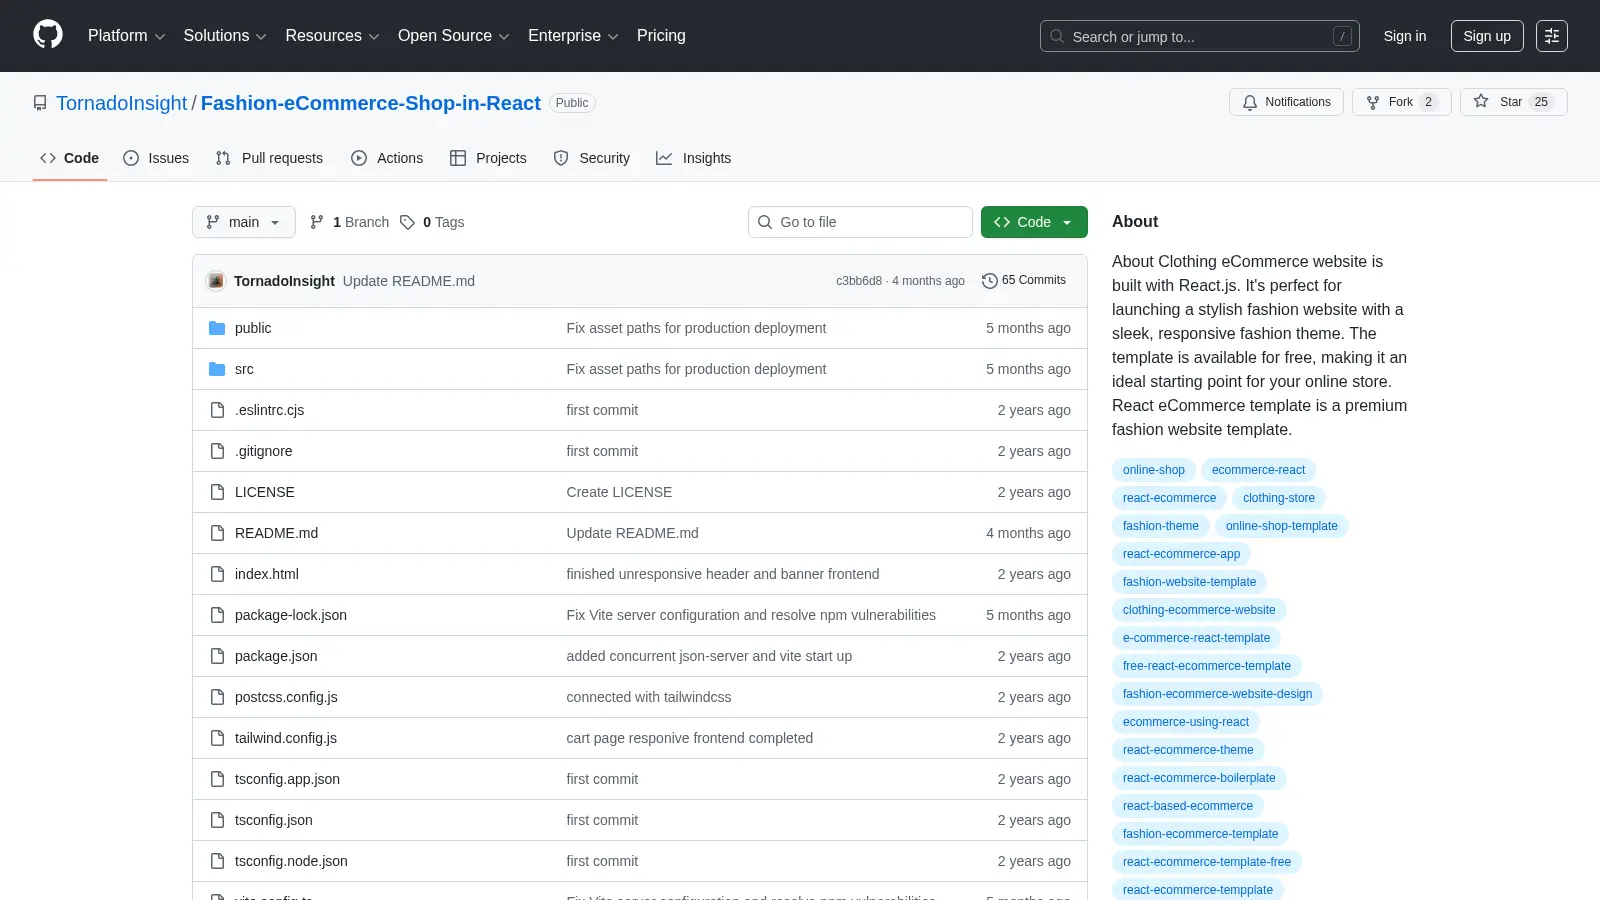Open the command palette icon button
Screen dimensions: 1600x900
[x=1552, y=36]
